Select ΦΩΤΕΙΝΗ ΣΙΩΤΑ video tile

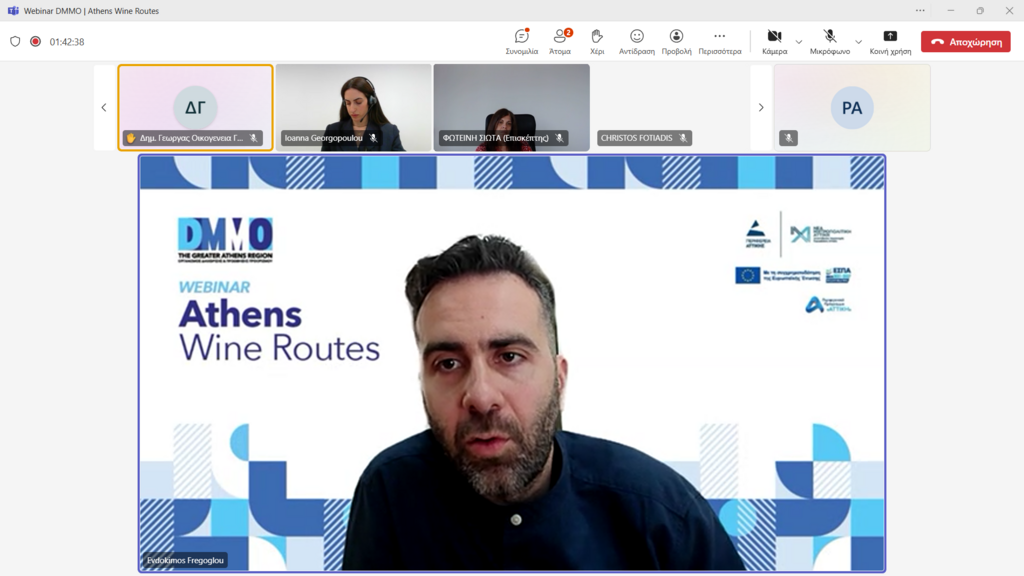(x=511, y=108)
